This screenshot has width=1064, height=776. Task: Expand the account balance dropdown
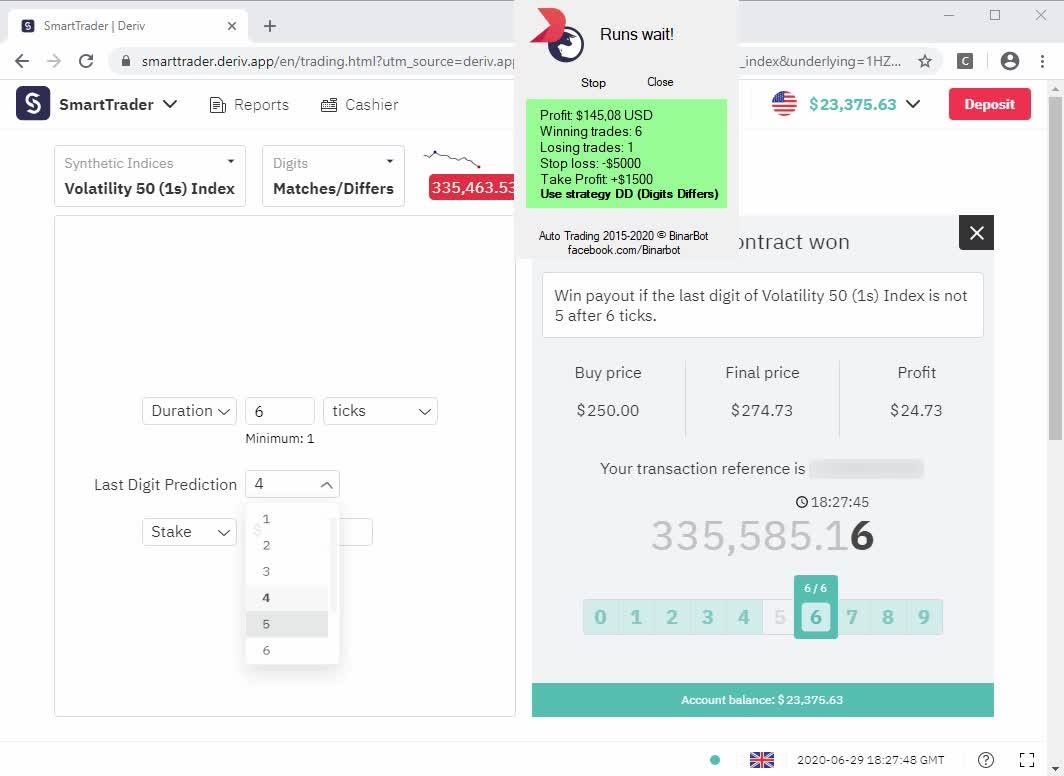pos(913,104)
